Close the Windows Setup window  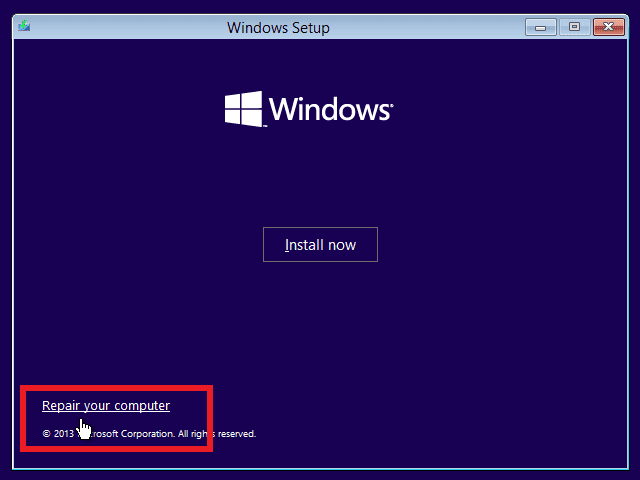pos(609,27)
